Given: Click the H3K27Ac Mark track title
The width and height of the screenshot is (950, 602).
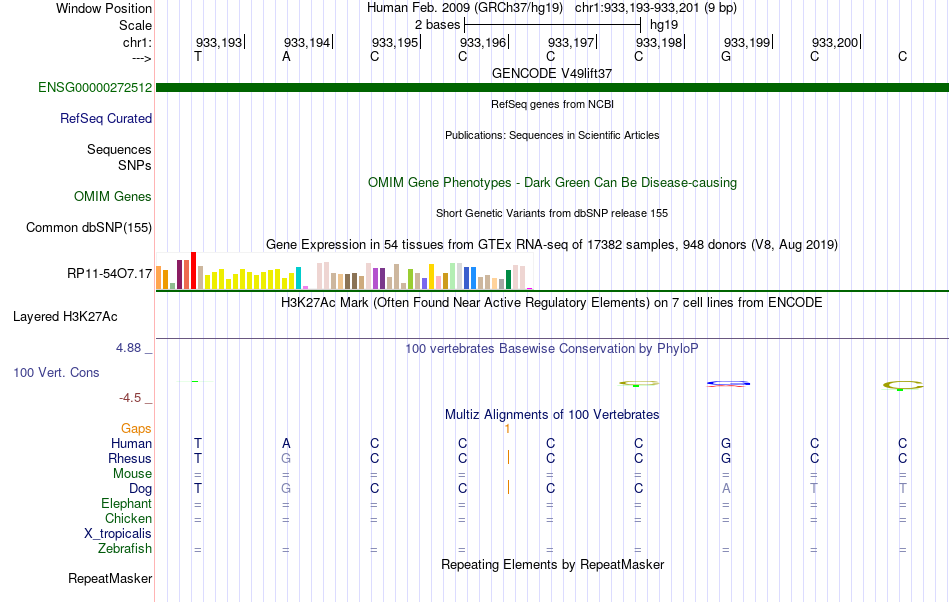Looking at the screenshot, I should coord(552,302).
